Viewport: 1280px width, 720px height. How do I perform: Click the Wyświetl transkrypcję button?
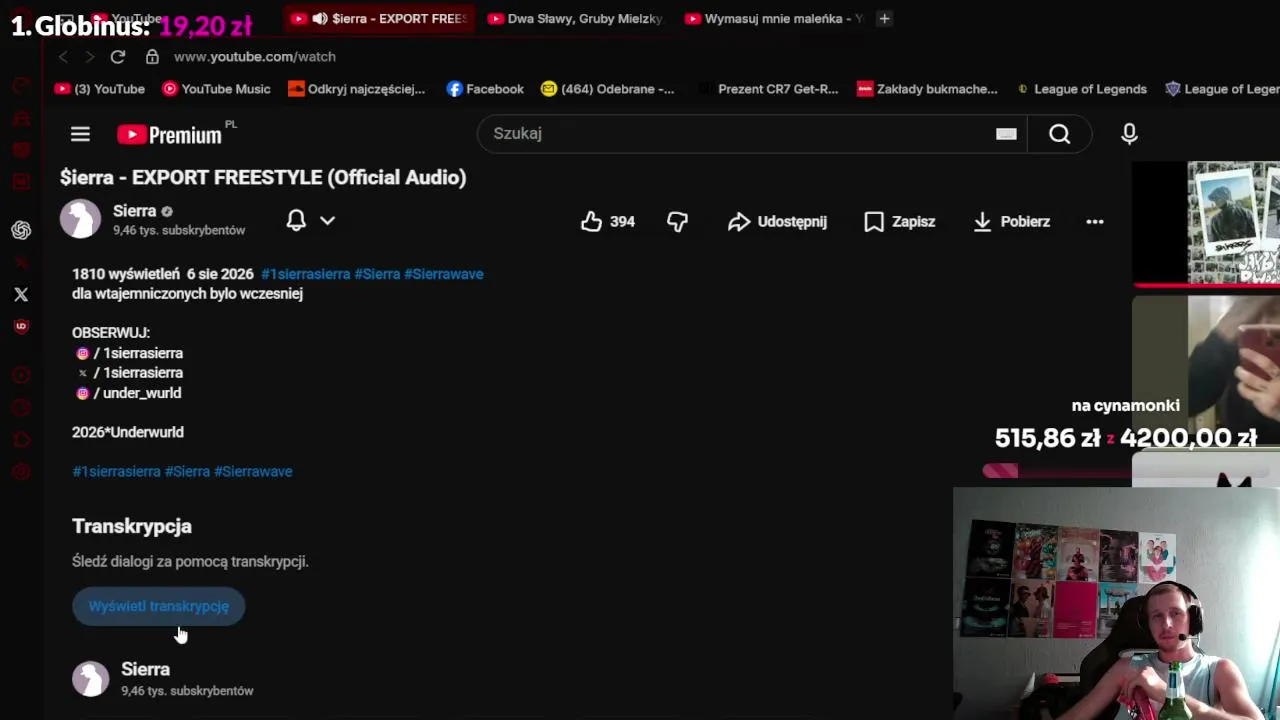tap(158, 606)
